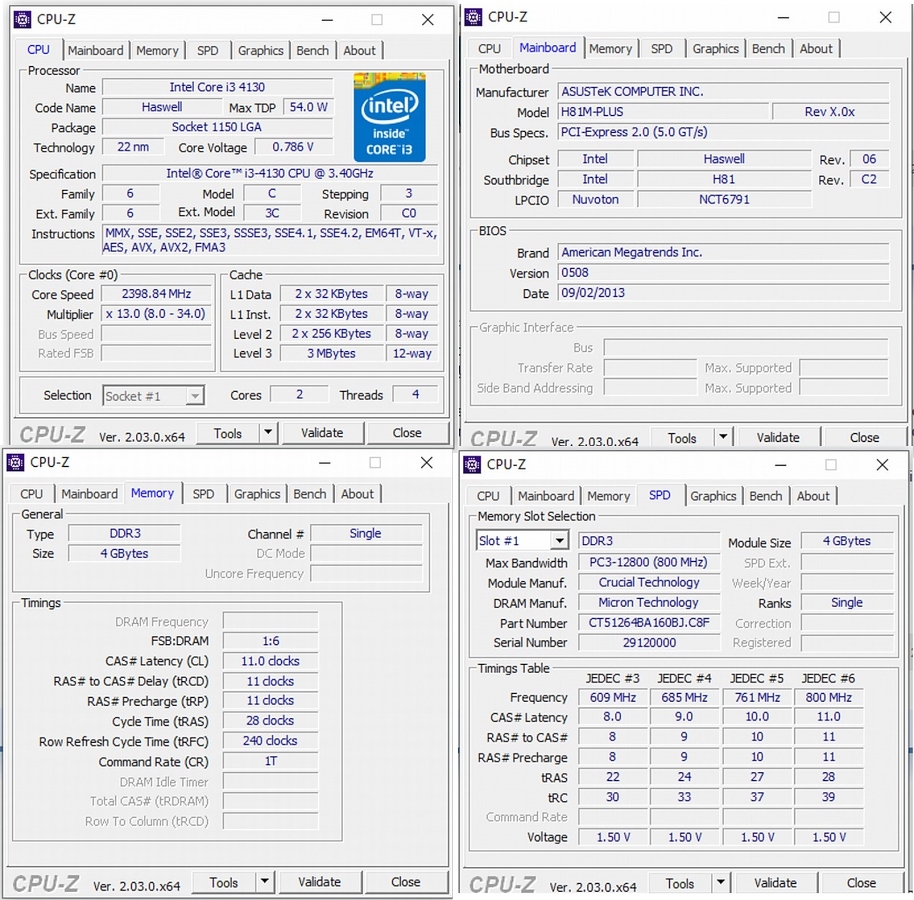Click the BIOS Date value 09/02/2013
Screen dimensions: 914x900
pyautogui.click(x=723, y=293)
